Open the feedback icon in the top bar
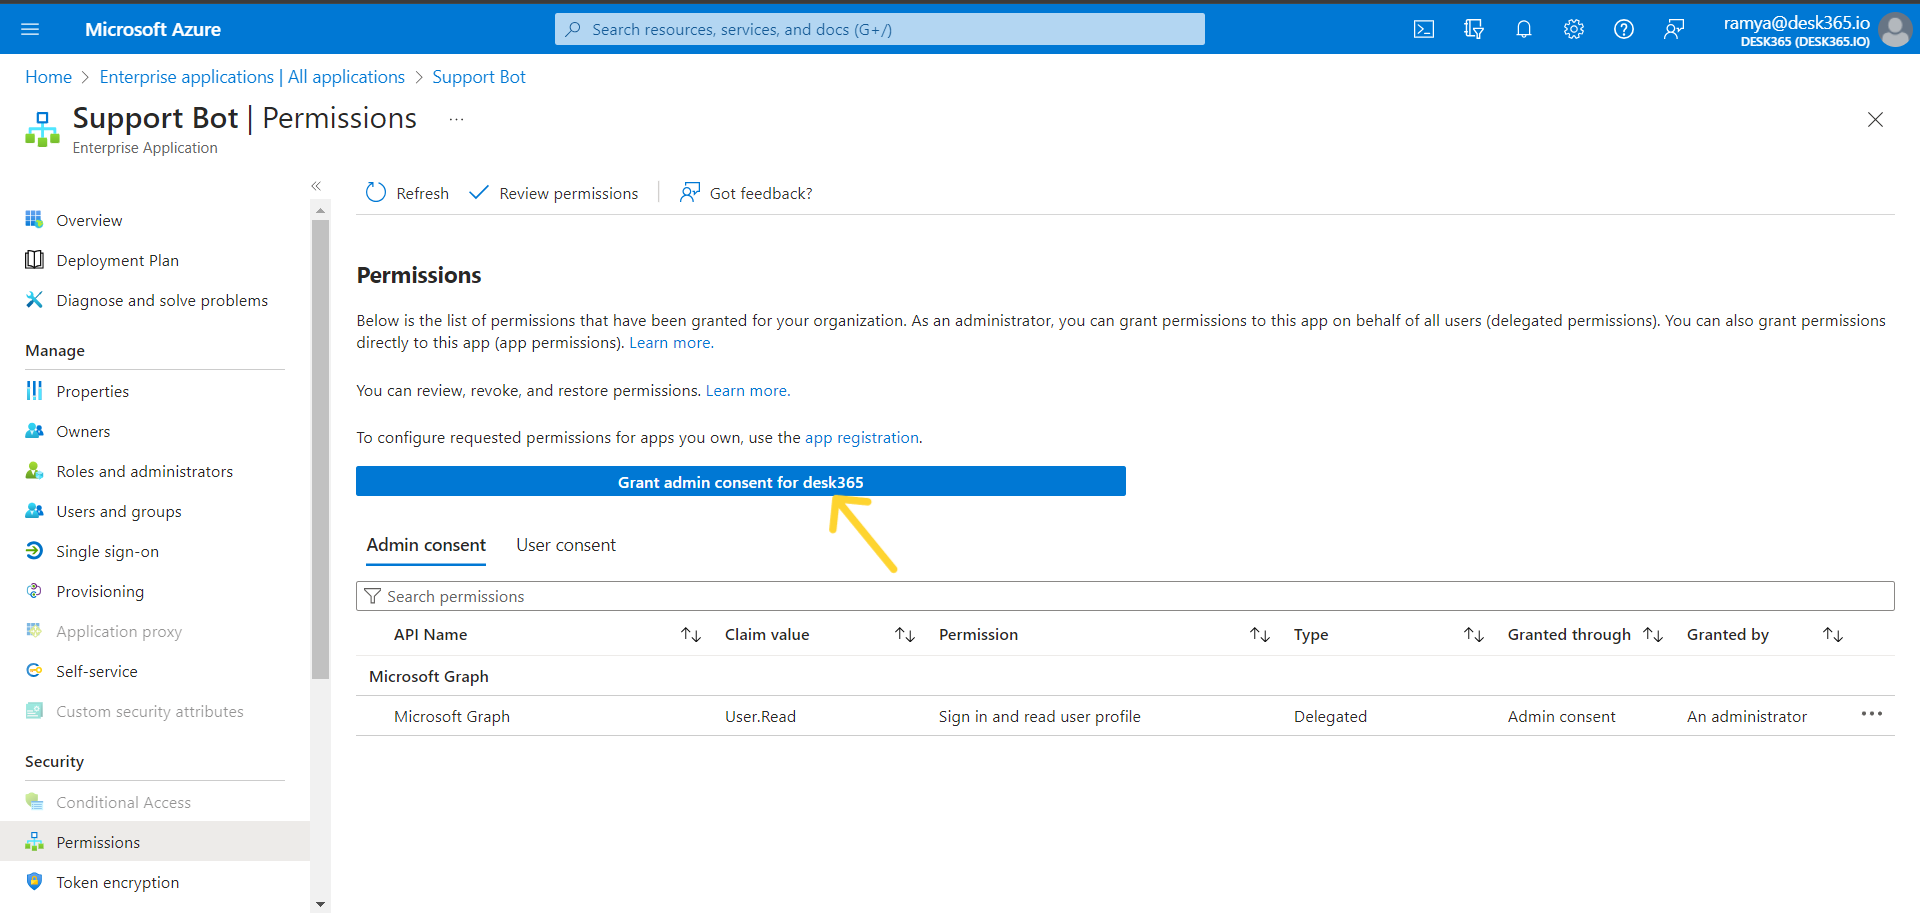 (1673, 28)
